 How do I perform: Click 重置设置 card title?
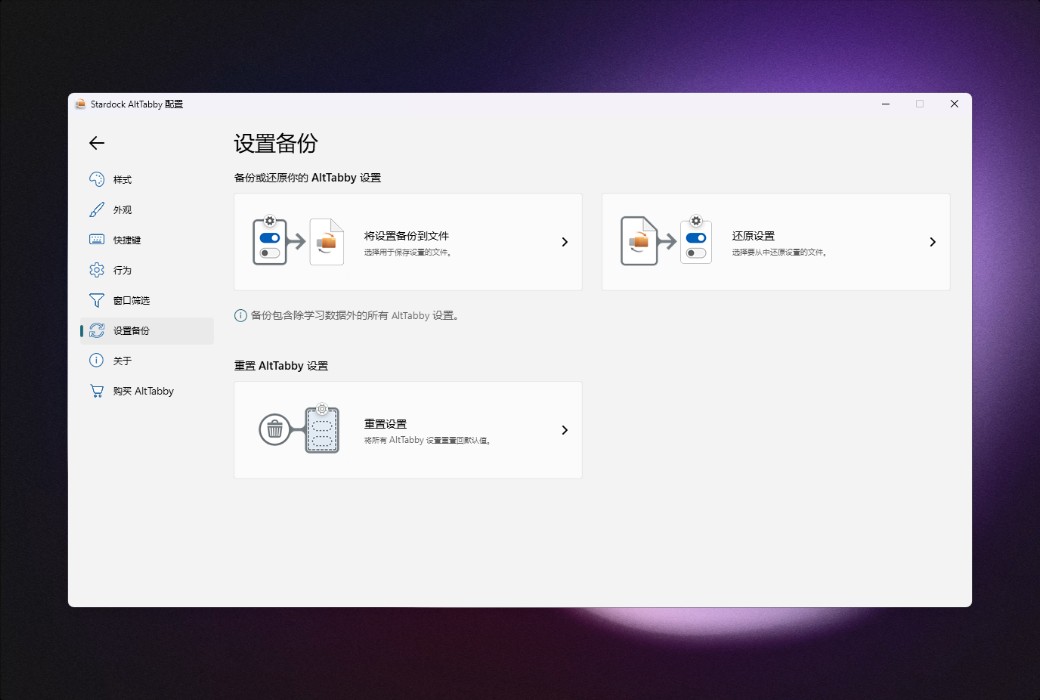coord(385,423)
